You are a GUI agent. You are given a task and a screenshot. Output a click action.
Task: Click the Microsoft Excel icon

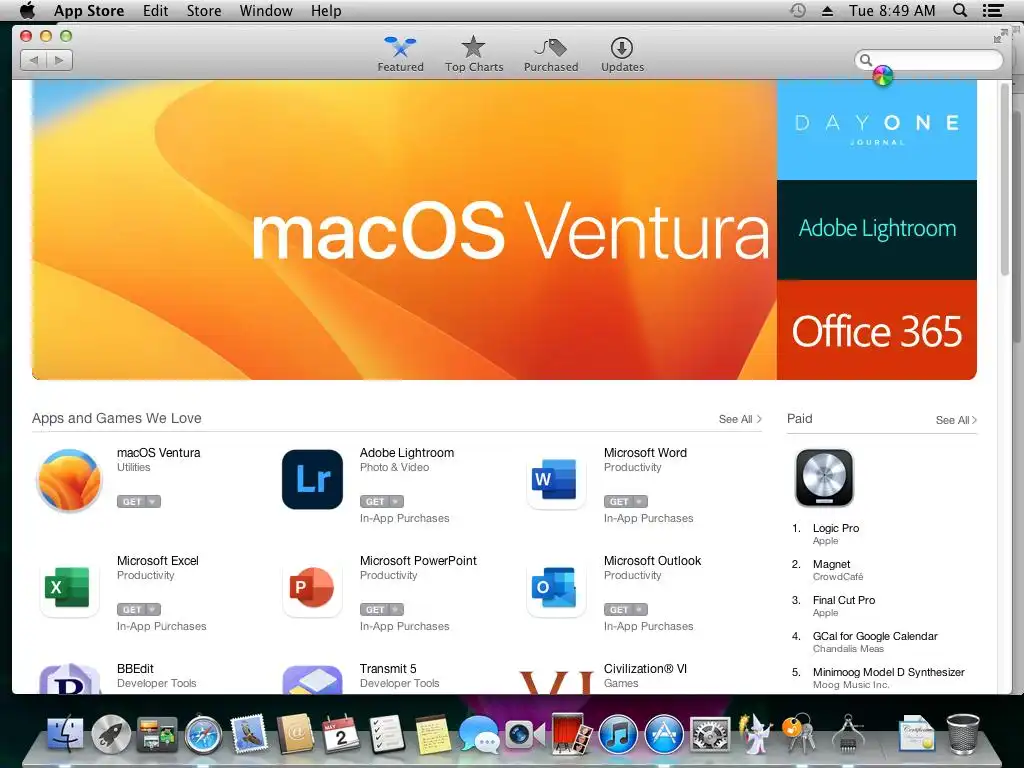pos(69,588)
